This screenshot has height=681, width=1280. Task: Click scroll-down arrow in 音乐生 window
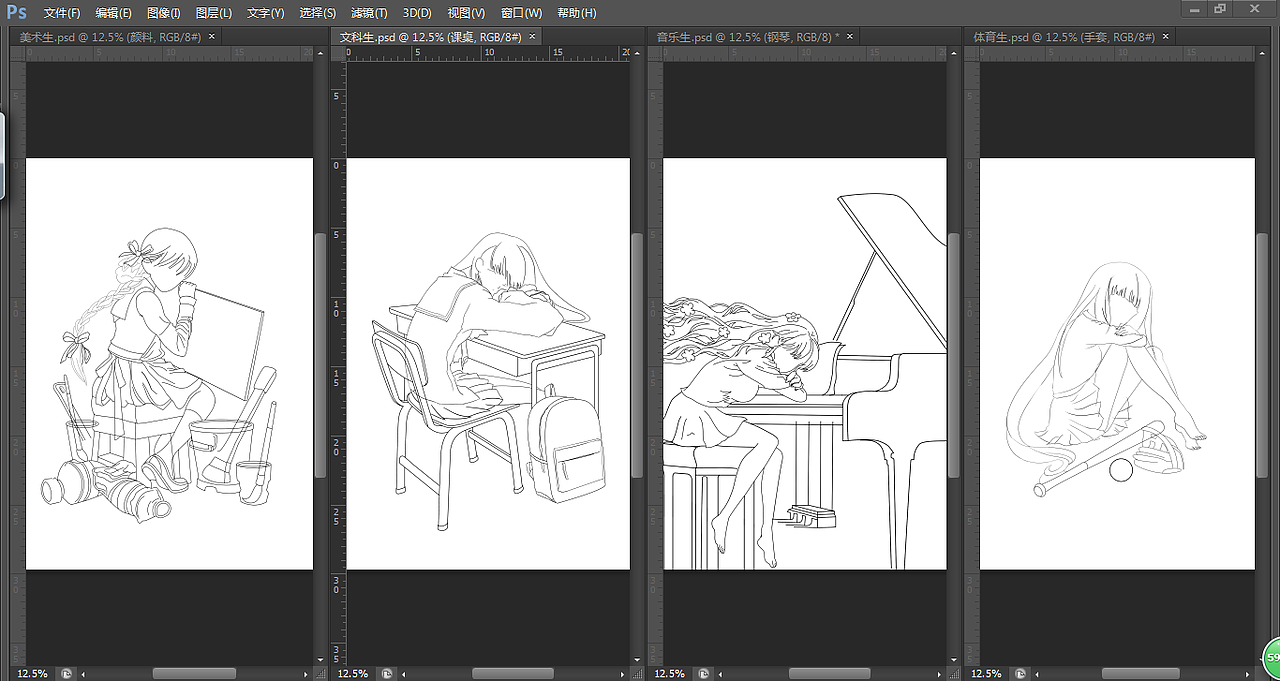pos(954,660)
